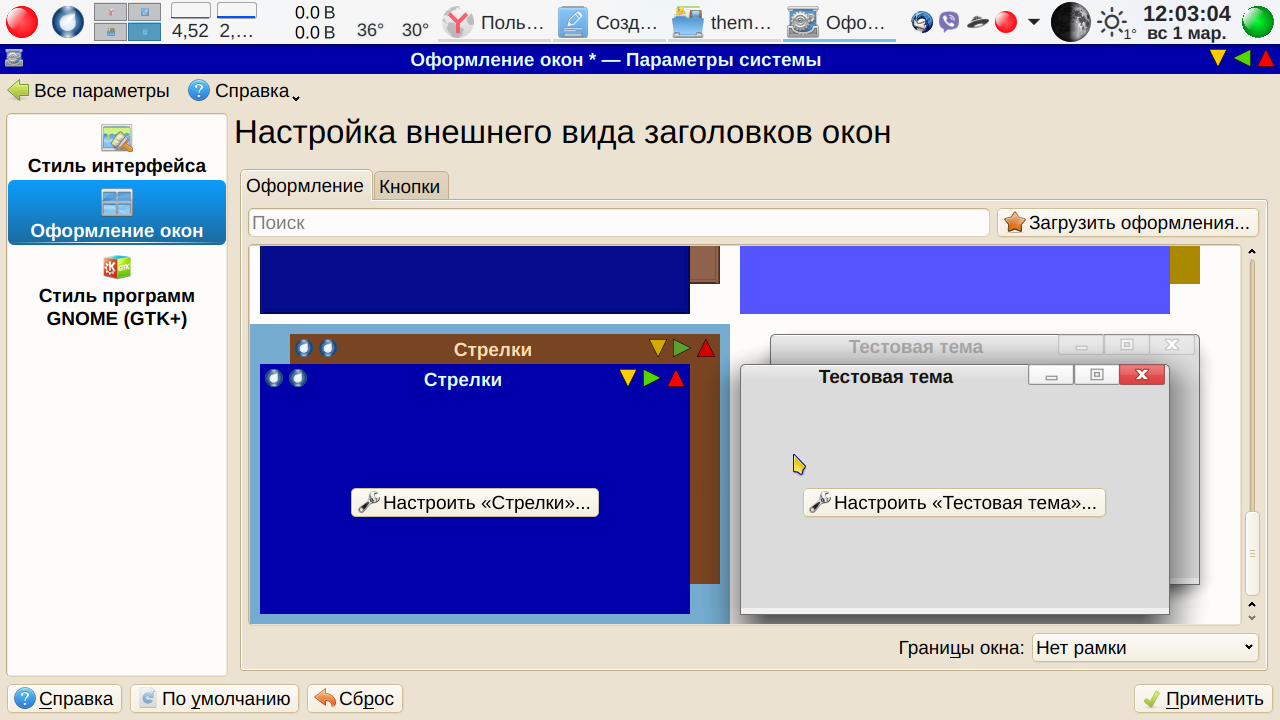Apply changes with "Применить"
Viewport: 1280px width, 720px height.
point(1203,699)
